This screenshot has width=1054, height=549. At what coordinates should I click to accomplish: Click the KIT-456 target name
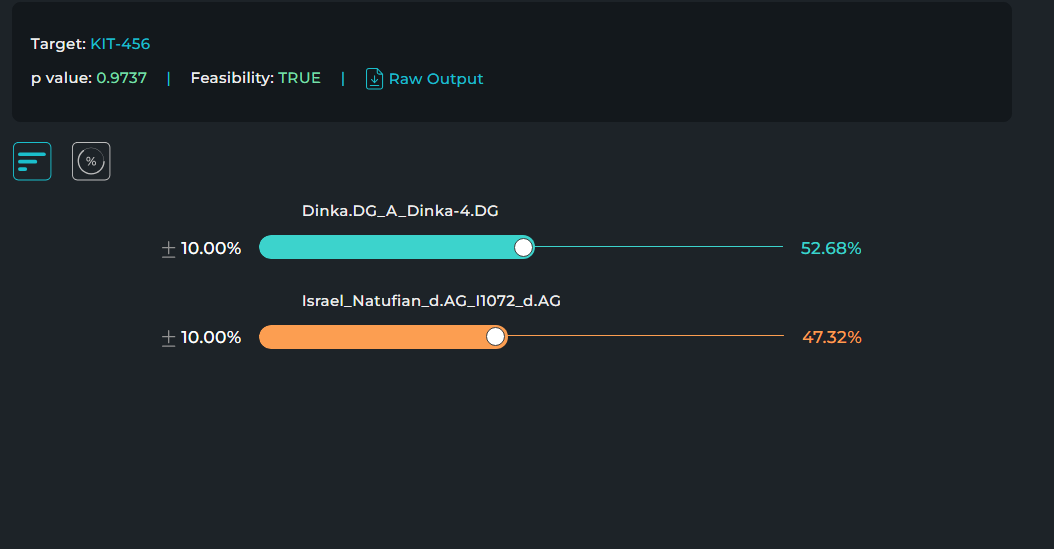pos(120,44)
